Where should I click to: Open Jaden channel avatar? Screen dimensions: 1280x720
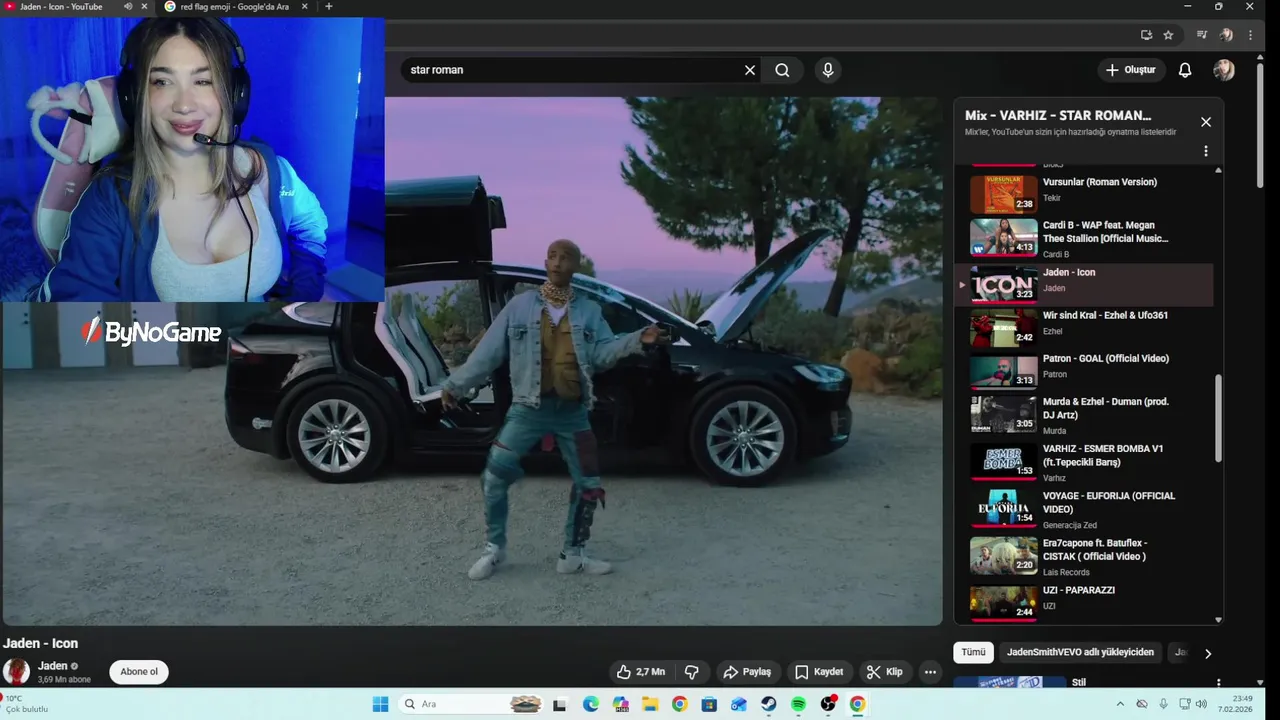16,671
